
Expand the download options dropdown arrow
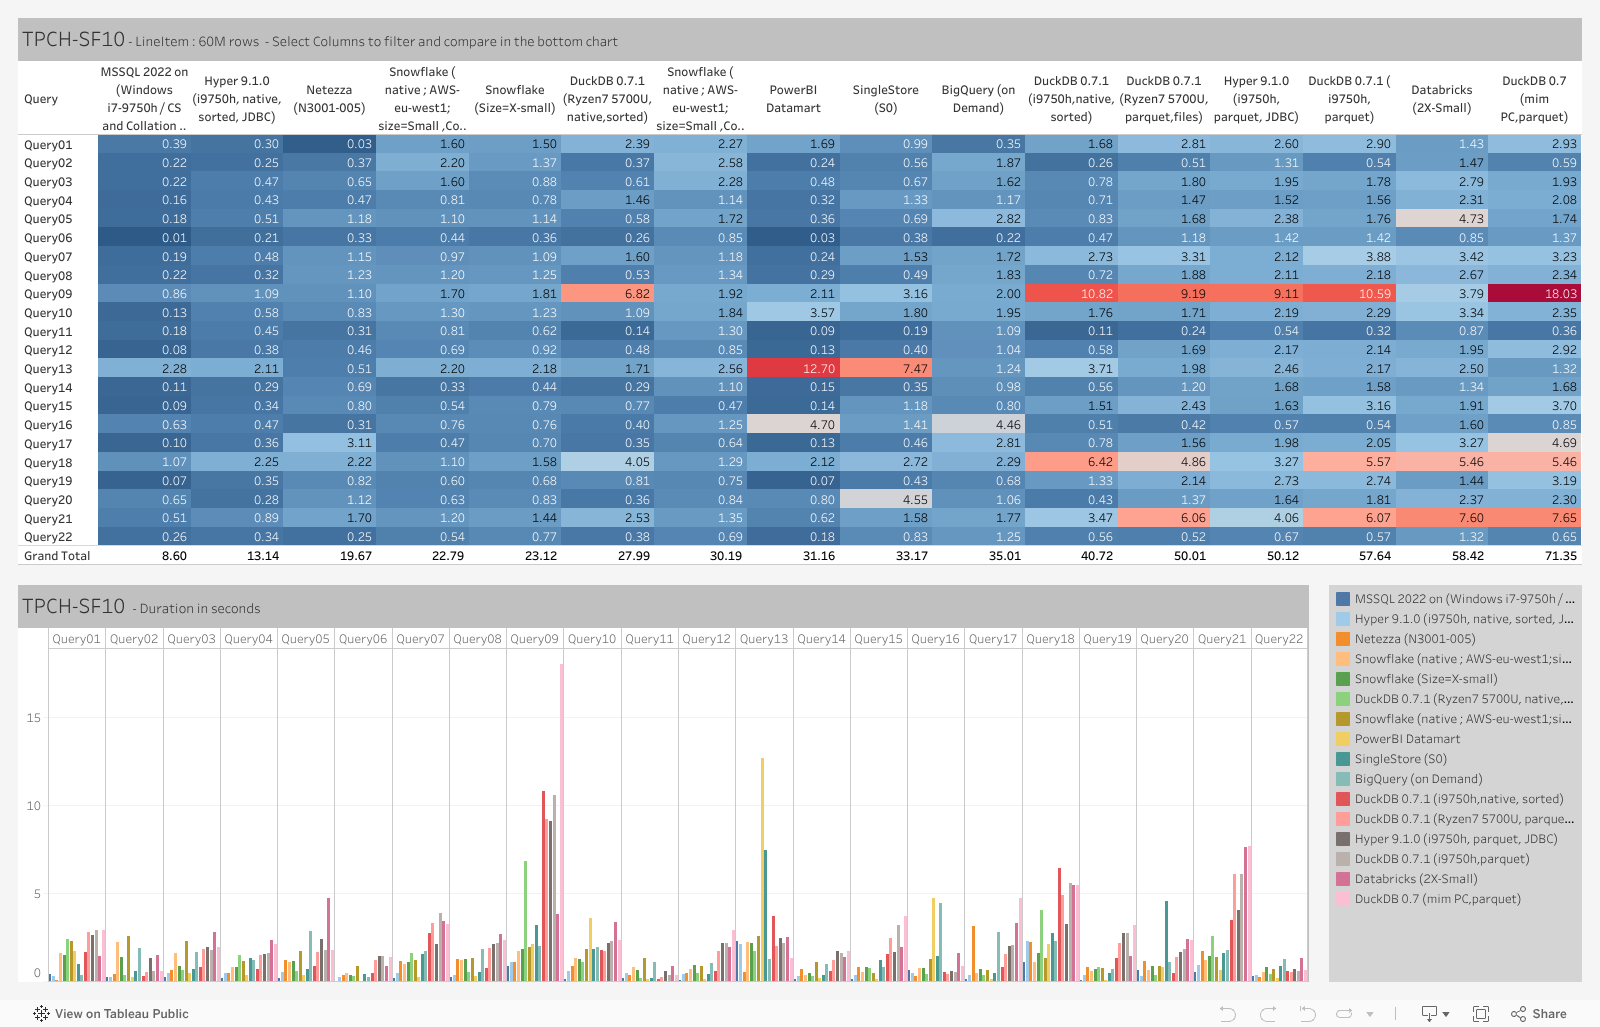pyautogui.click(x=1447, y=1014)
